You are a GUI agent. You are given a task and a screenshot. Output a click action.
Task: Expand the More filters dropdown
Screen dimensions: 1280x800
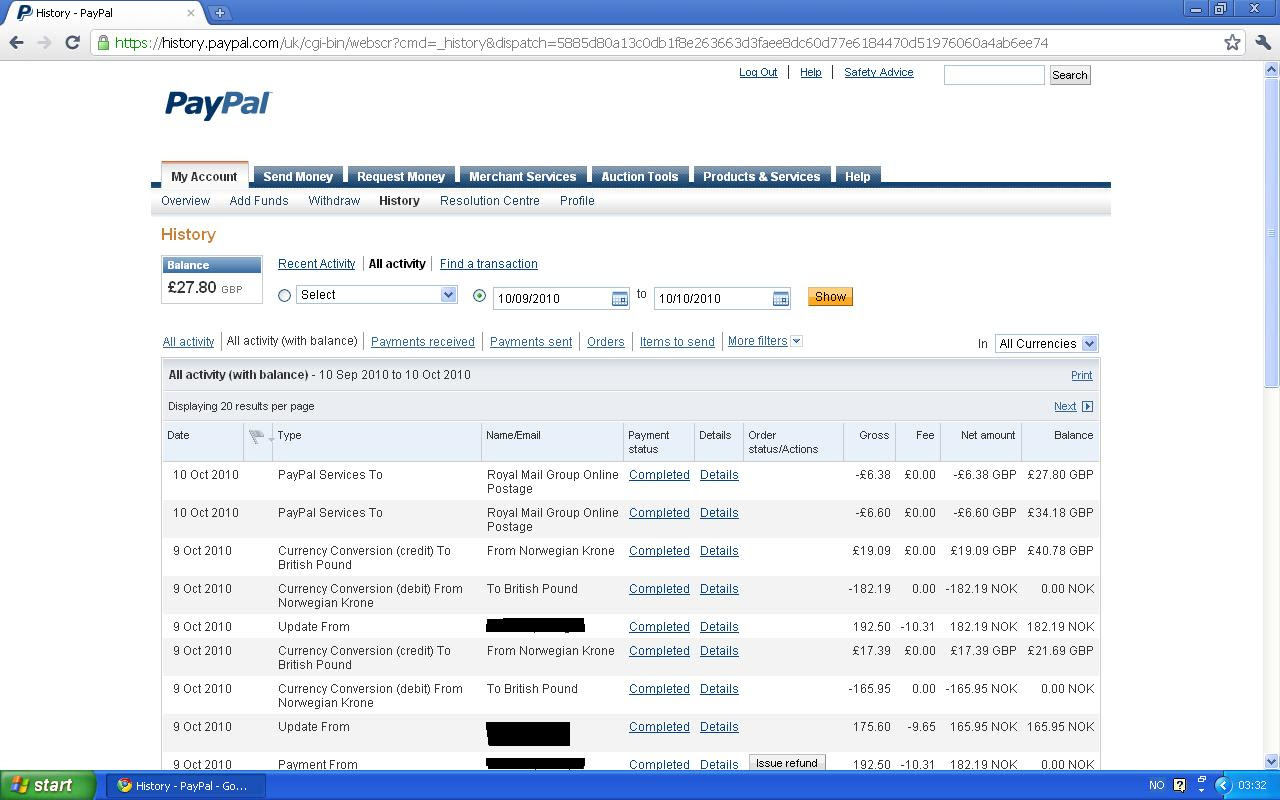click(765, 341)
